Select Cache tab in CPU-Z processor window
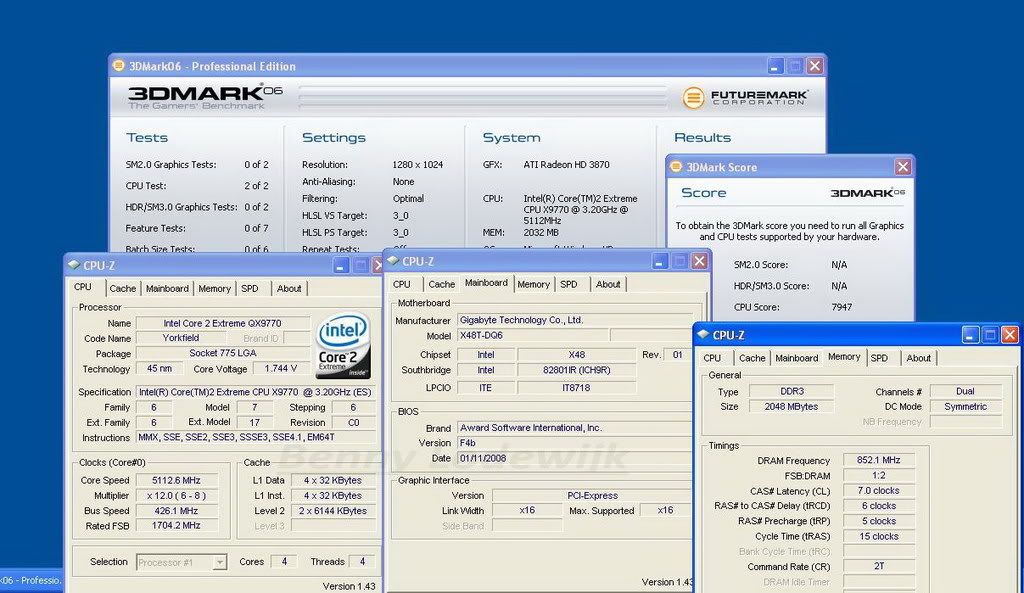The width and height of the screenshot is (1024, 593). point(123,288)
